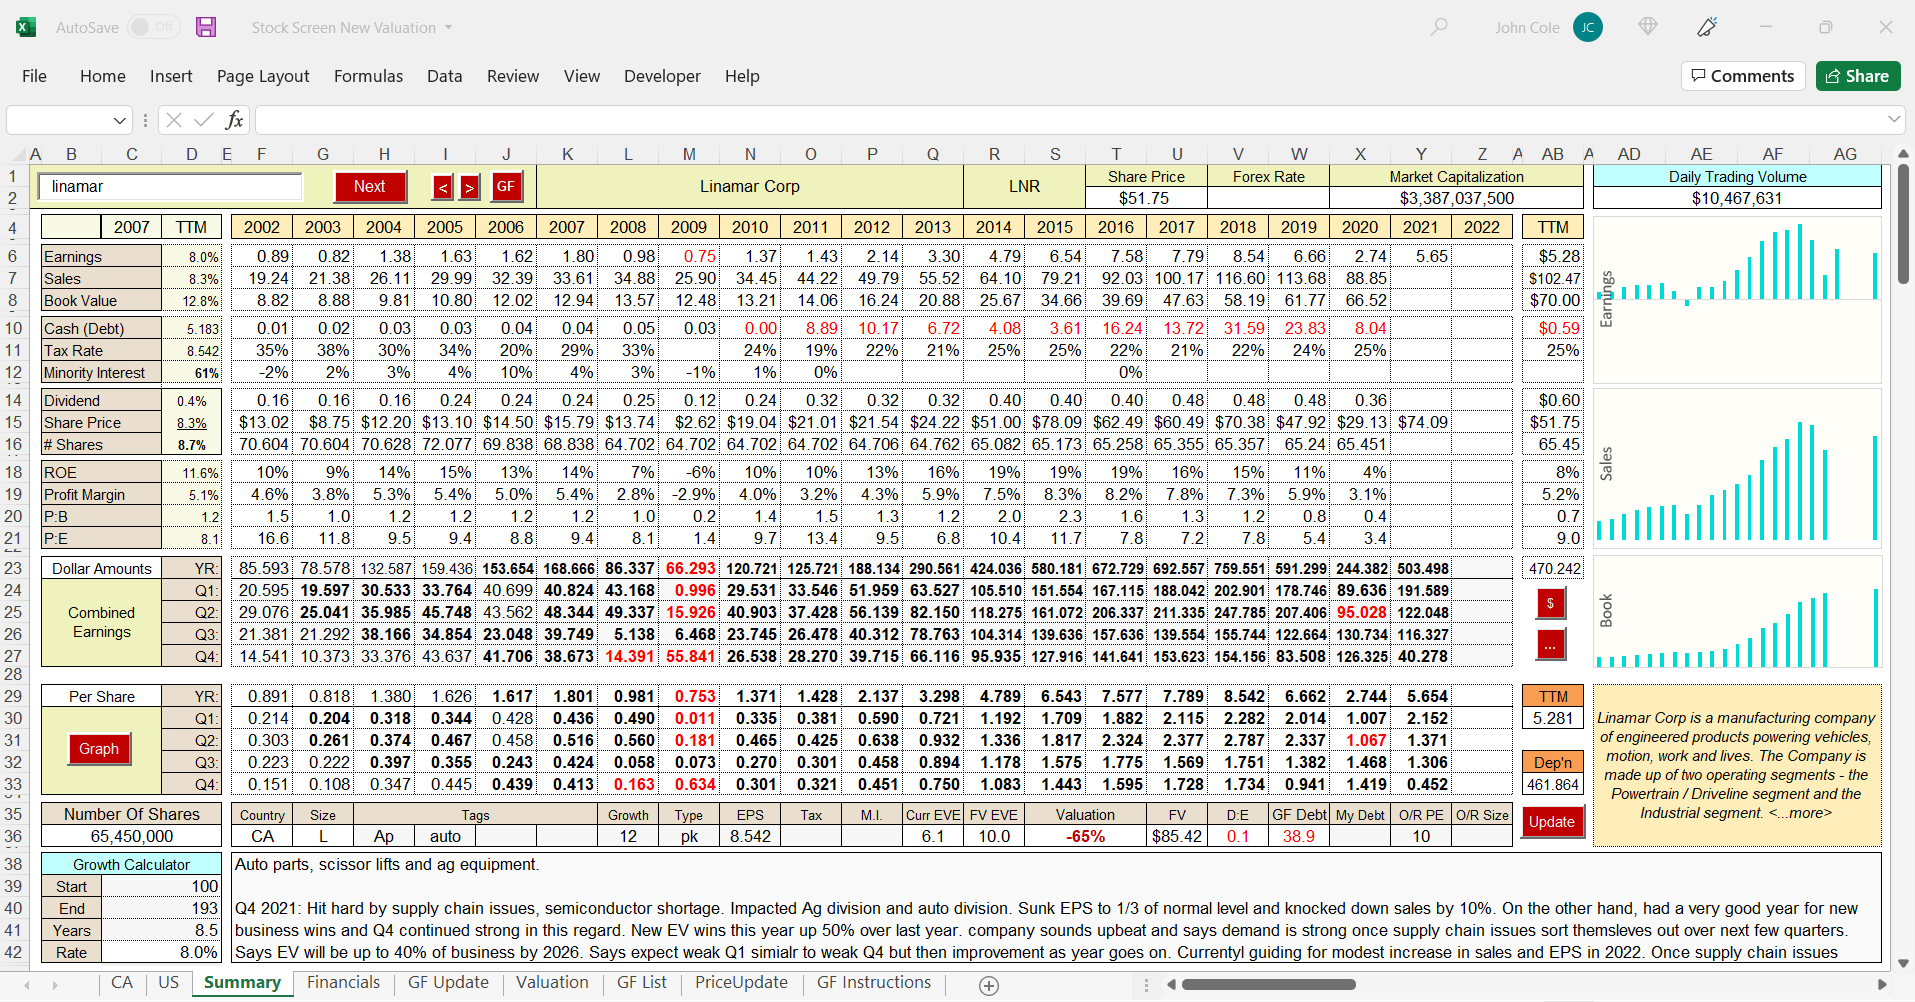
Task: Open the Developer ribbon tab
Action: [x=662, y=76]
